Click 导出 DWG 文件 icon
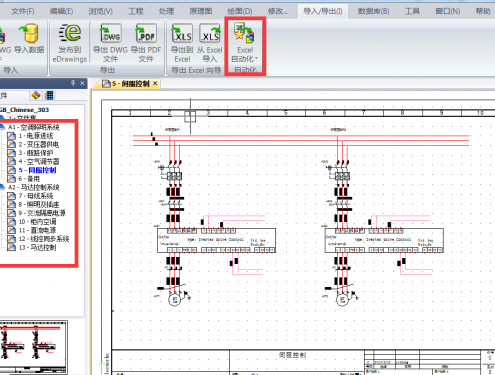Viewport: 495px width, 375px height. tap(110, 43)
